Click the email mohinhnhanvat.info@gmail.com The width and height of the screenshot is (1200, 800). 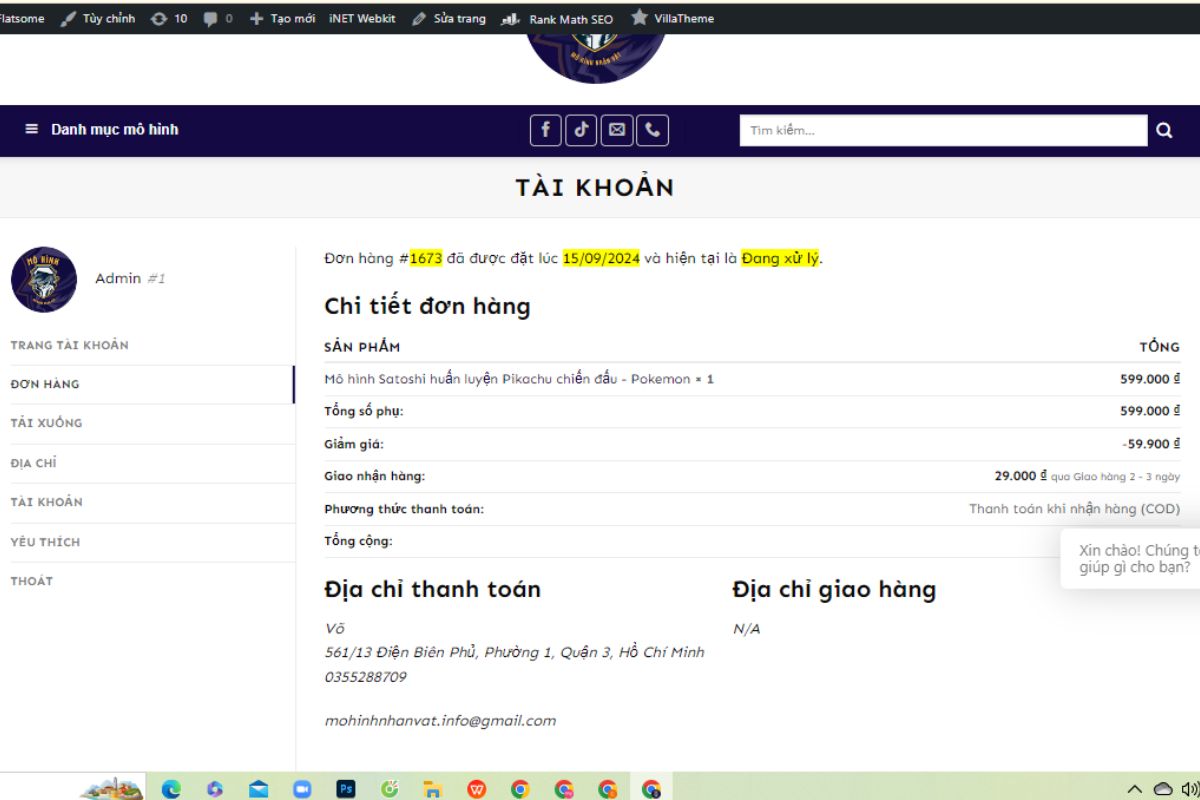440,721
